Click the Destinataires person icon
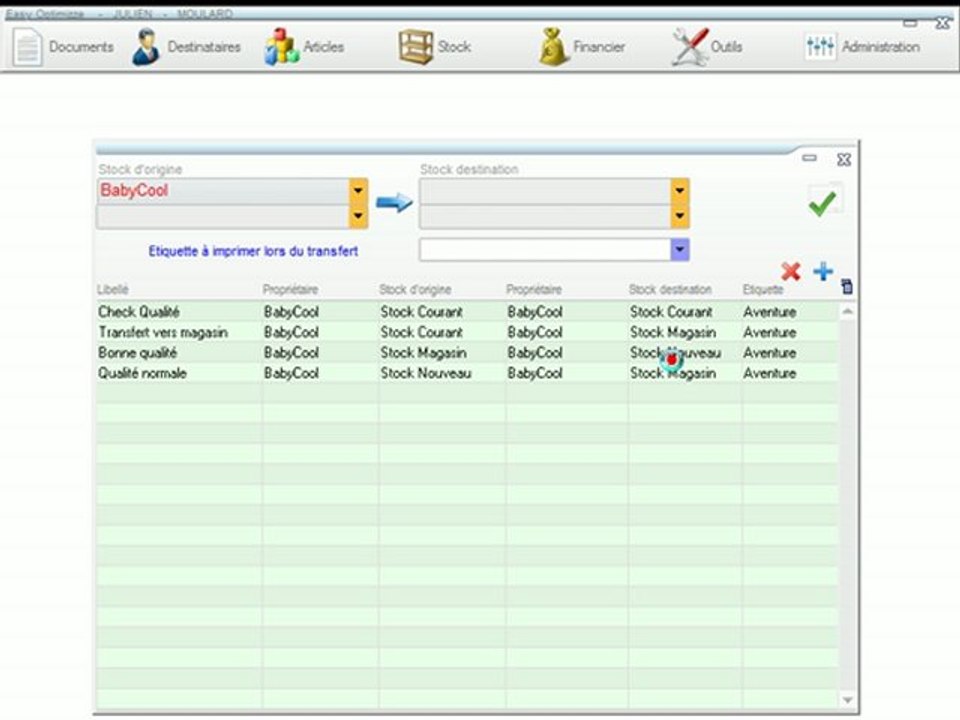 pos(146,47)
